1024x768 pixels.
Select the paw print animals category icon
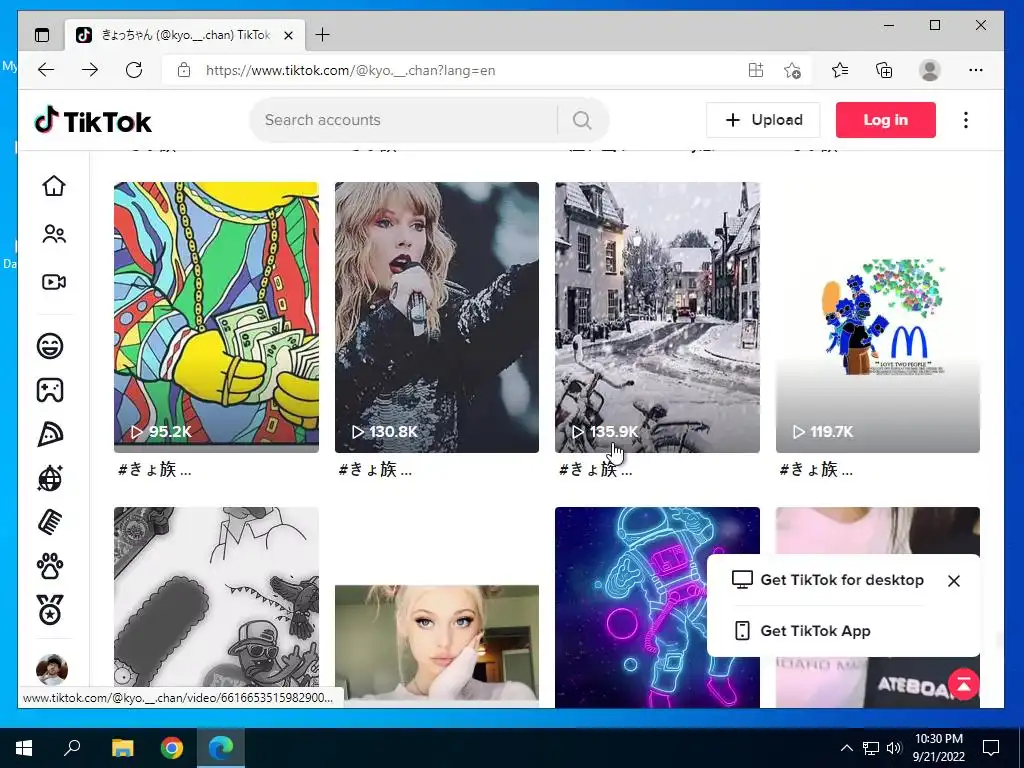(50, 566)
